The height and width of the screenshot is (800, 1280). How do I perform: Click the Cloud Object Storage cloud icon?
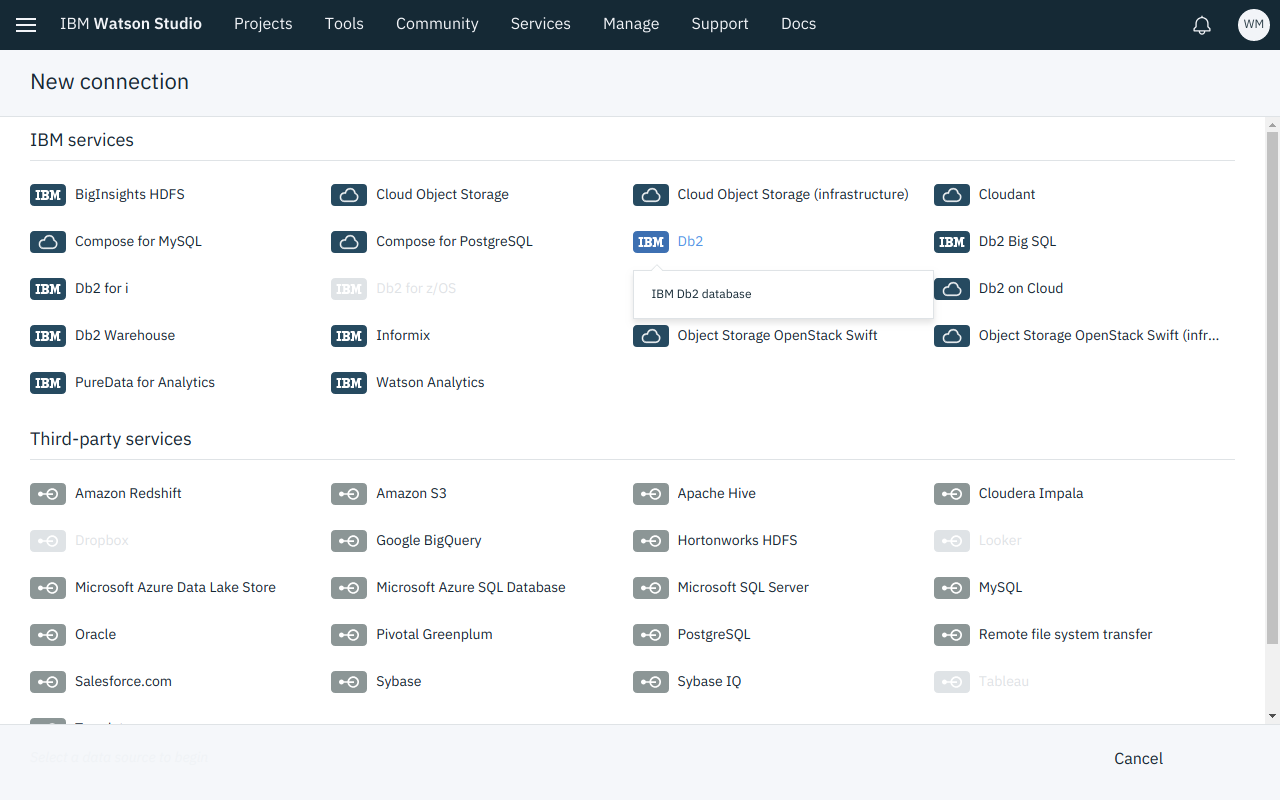click(x=349, y=195)
